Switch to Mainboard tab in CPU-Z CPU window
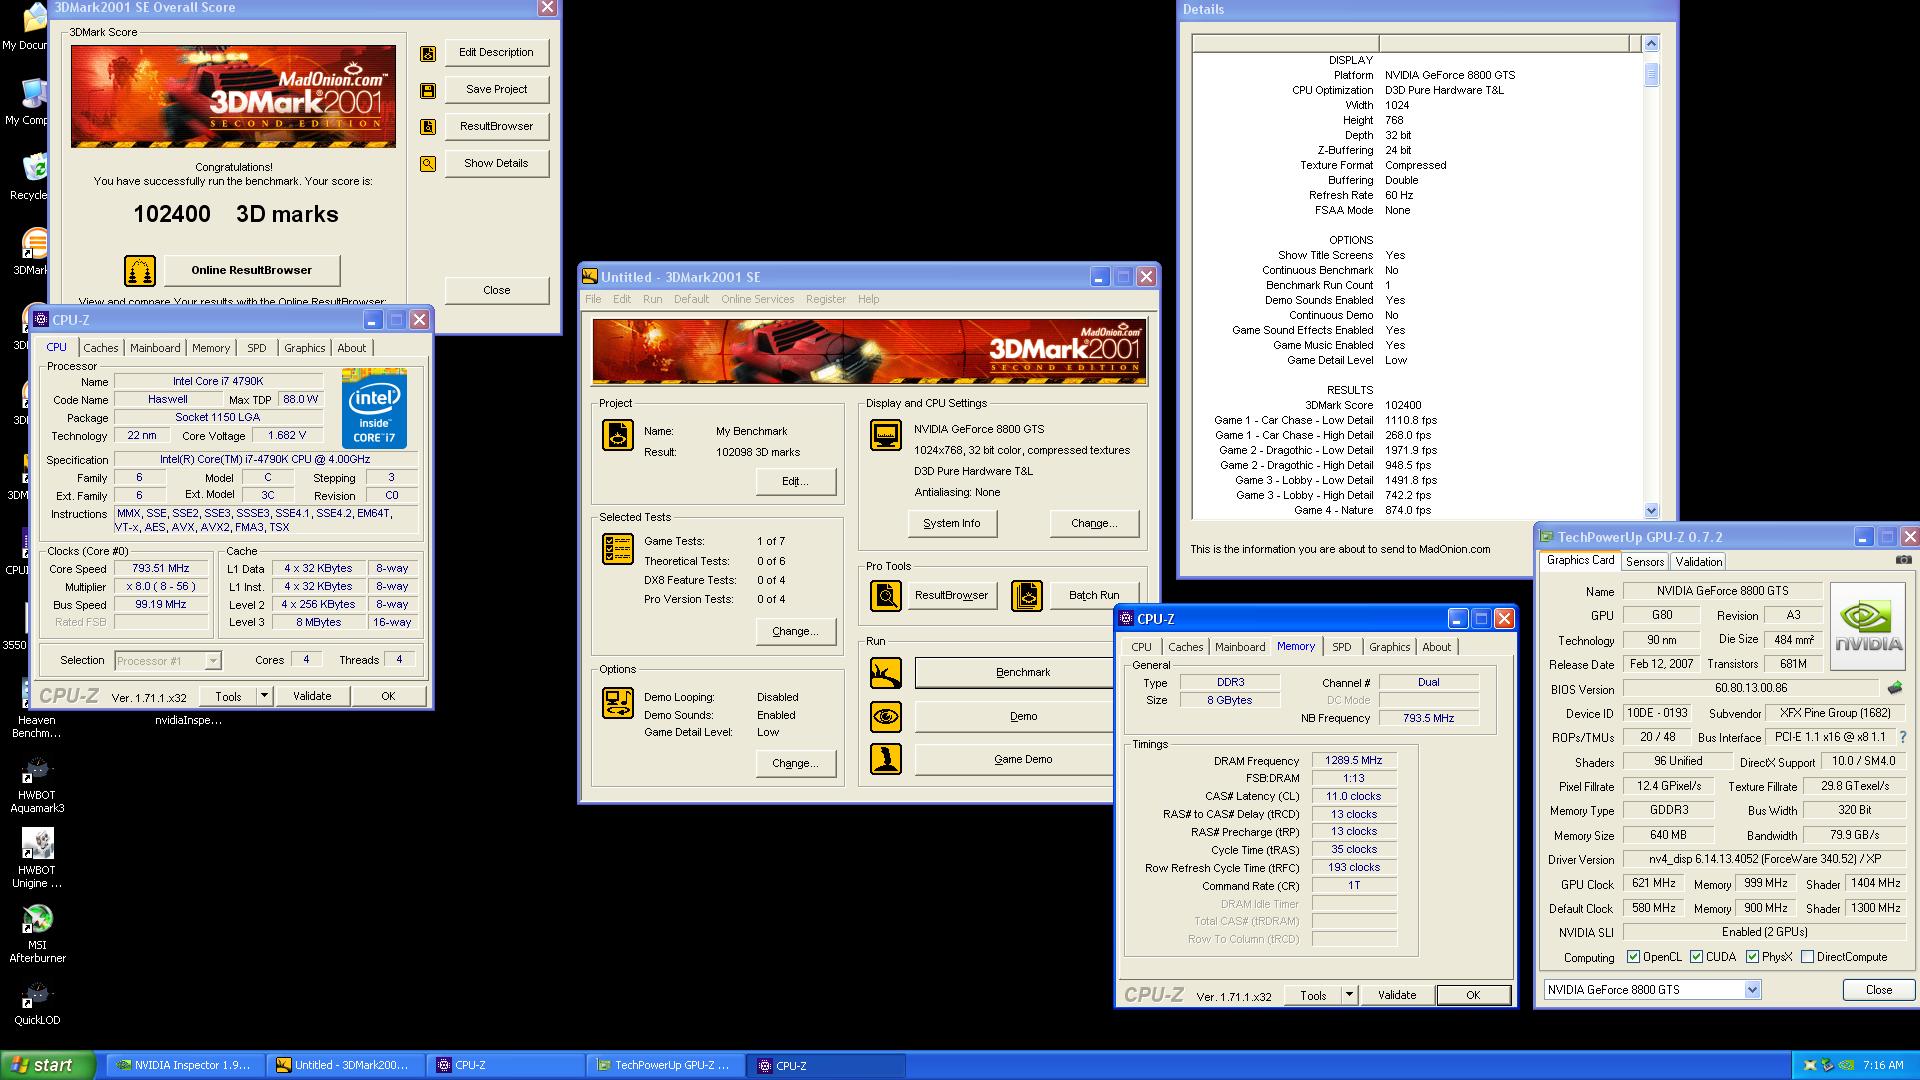Viewport: 1920px width, 1080px height. 155,348
